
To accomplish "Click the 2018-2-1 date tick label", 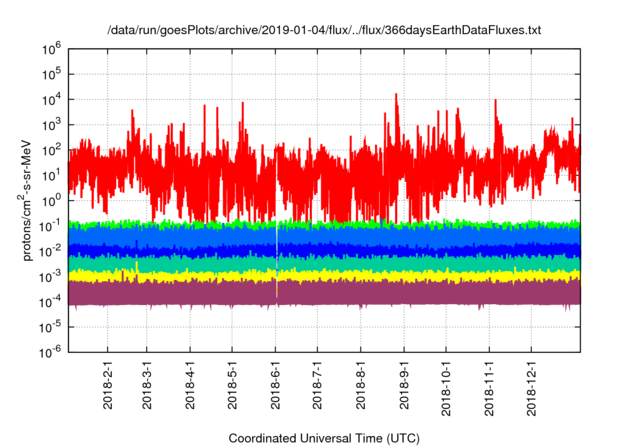I will coord(107,385).
